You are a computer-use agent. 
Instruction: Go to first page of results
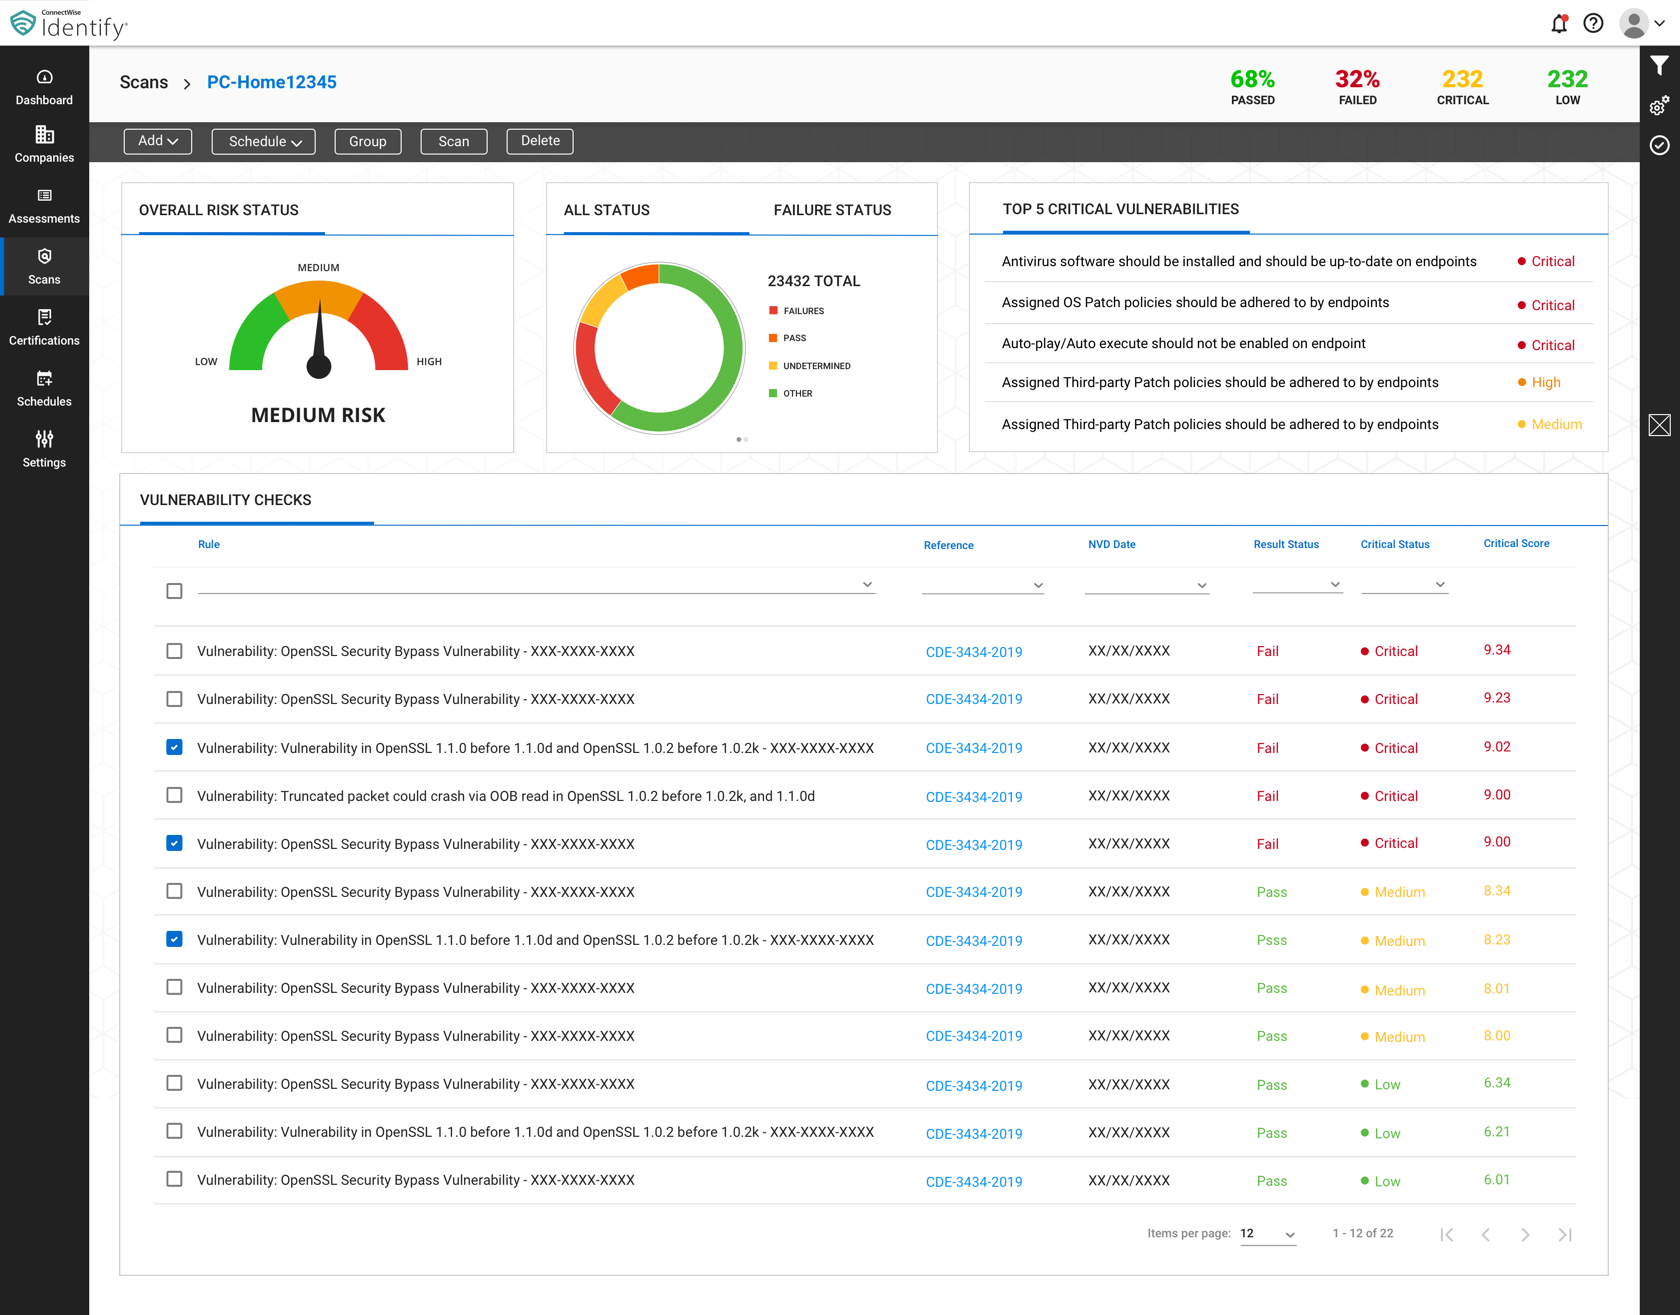click(x=1447, y=1234)
